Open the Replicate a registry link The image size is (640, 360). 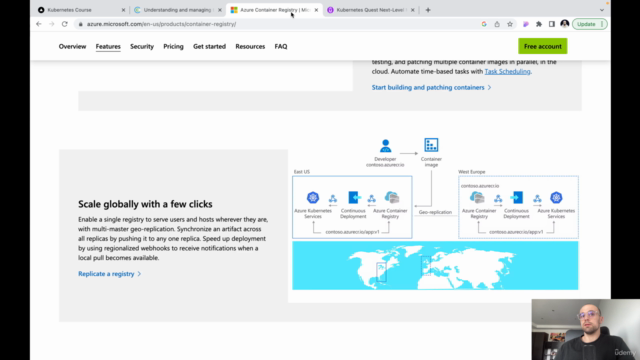coord(109,274)
